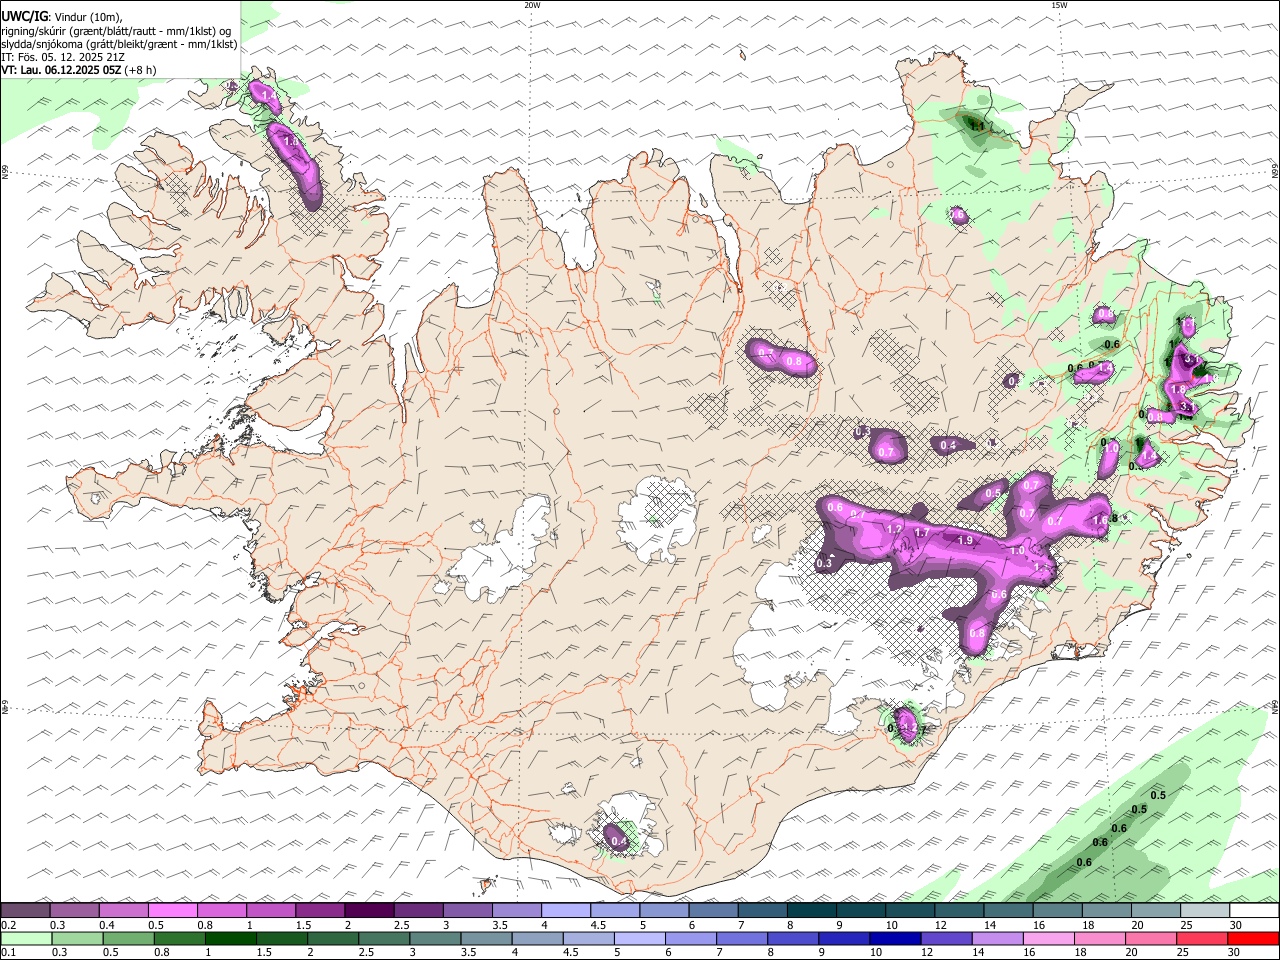Select the 9 swatch in lower legend row
Viewport: 1280px width, 960px height.
[845, 938]
